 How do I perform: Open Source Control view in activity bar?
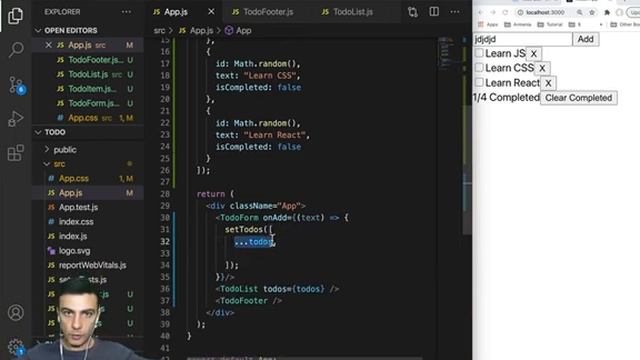(16, 85)
